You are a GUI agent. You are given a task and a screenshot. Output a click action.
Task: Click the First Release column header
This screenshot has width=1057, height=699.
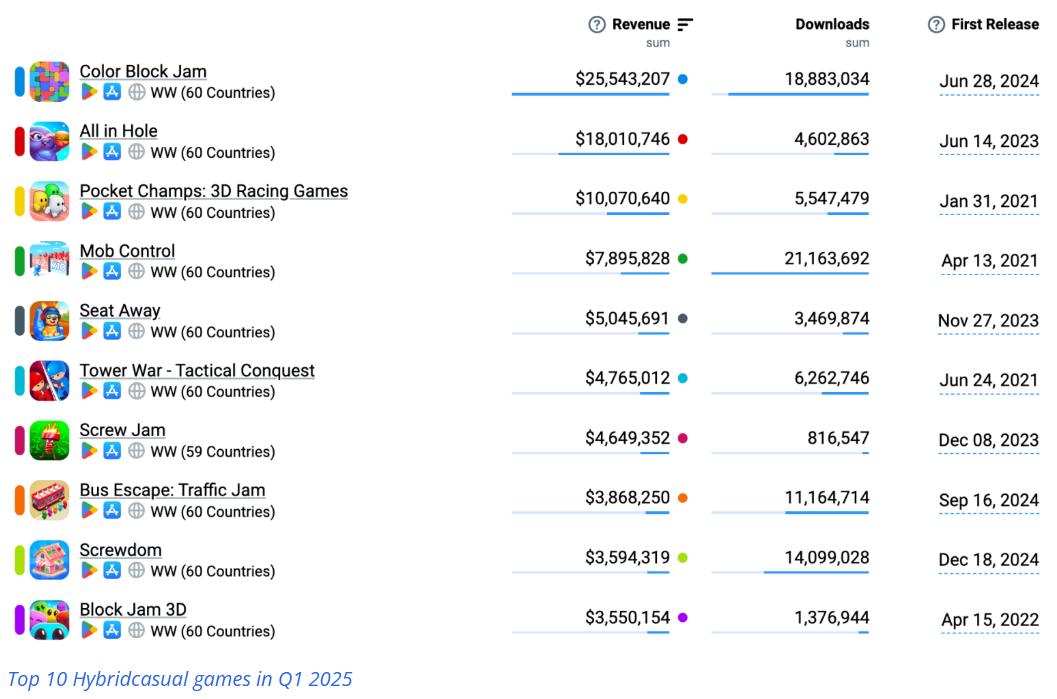click(x=994, y=25)
